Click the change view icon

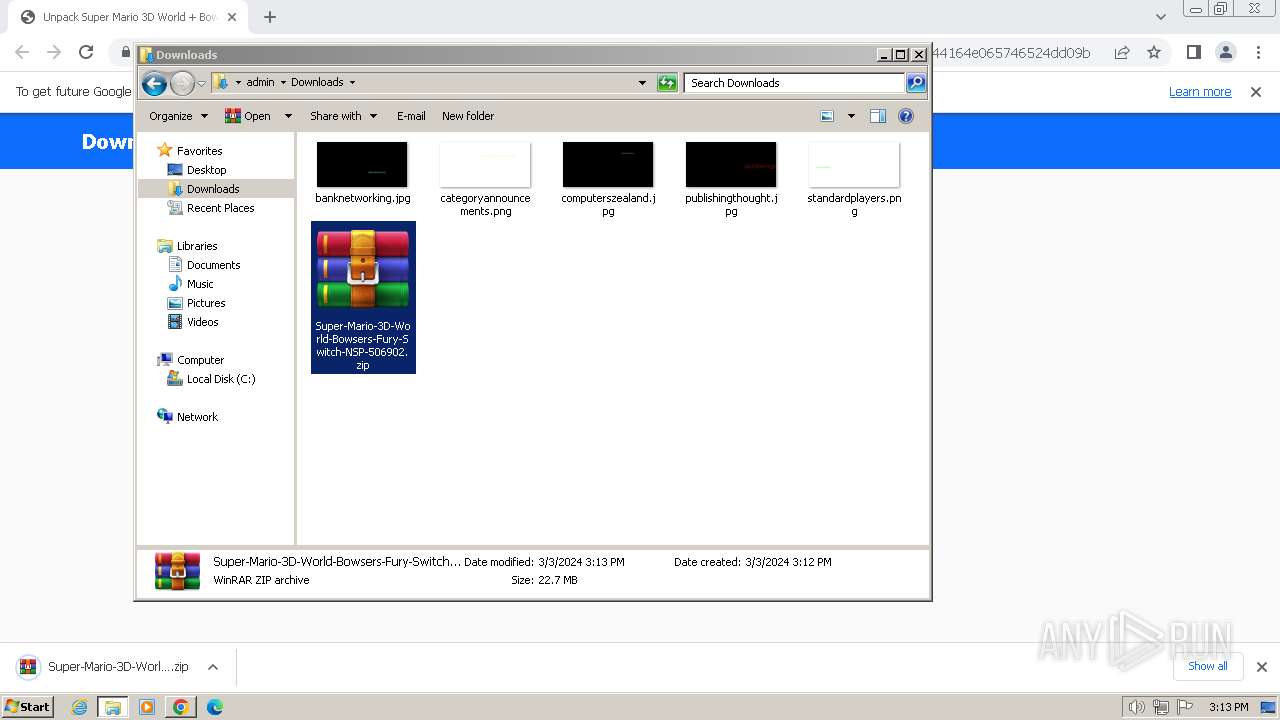pyautogui.click(x=827, y=116)
